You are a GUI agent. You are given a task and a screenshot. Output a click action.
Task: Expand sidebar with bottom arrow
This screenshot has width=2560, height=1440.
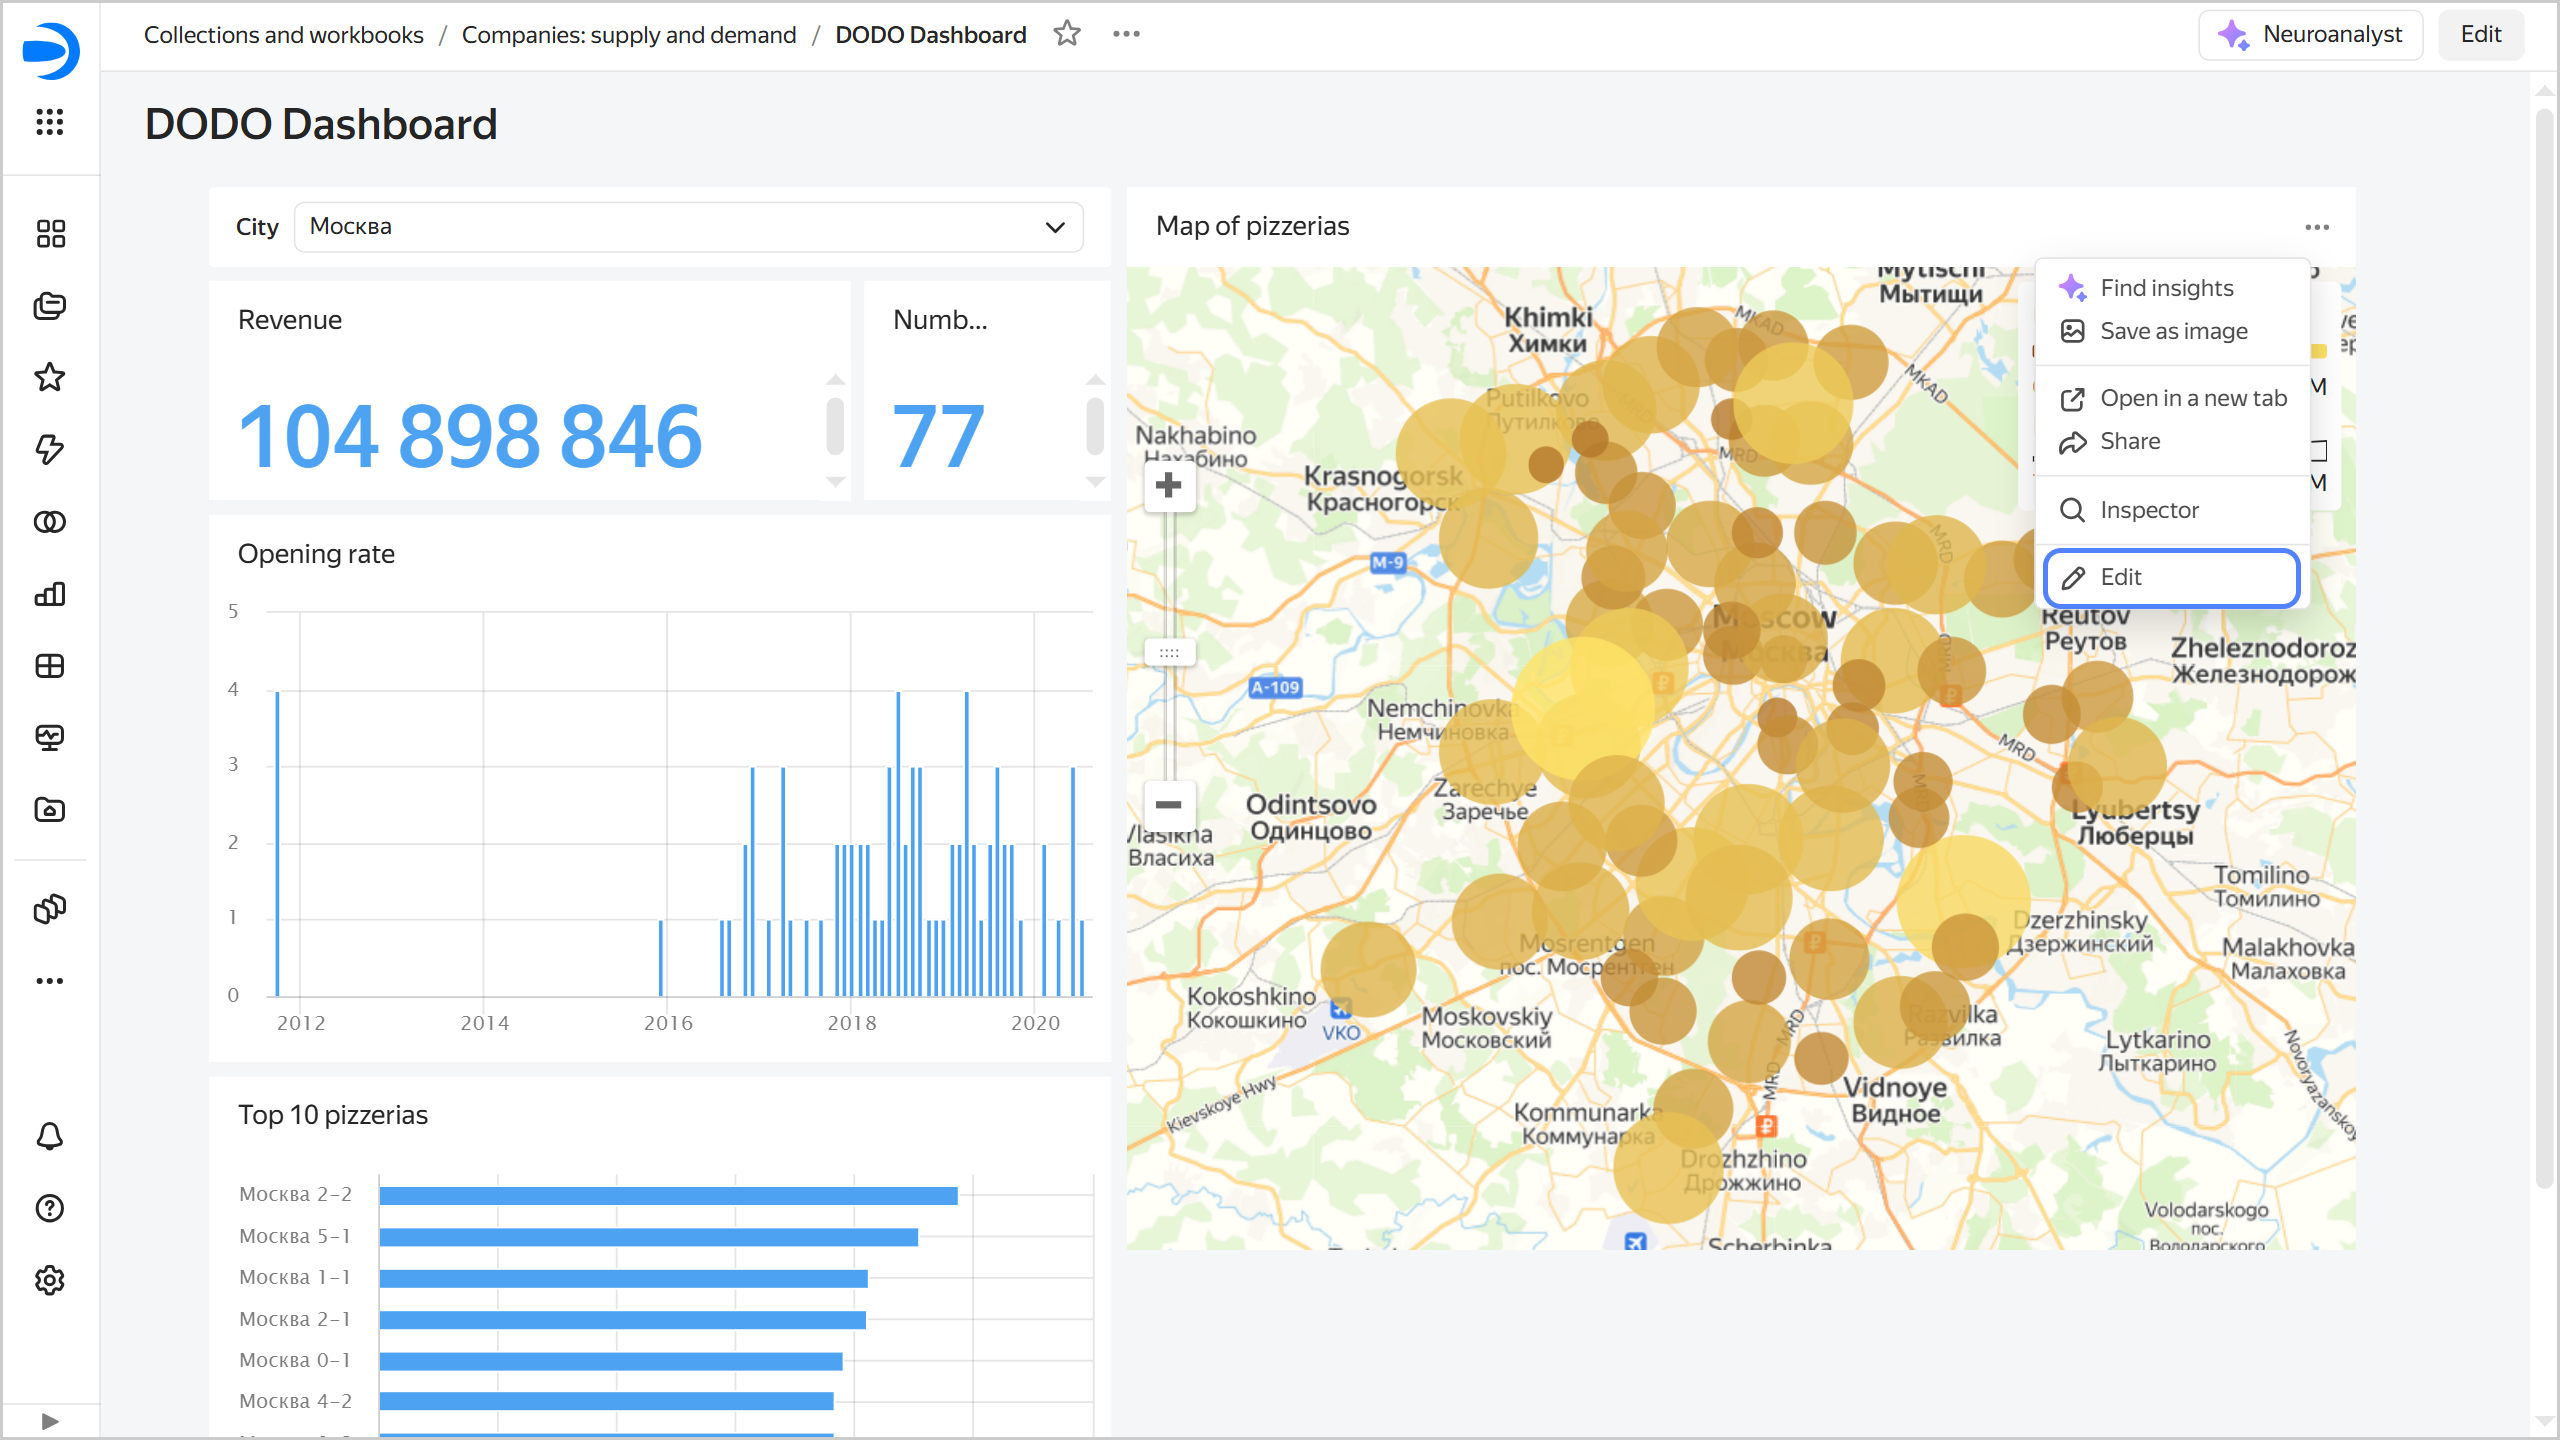(x=50, y=1420)
